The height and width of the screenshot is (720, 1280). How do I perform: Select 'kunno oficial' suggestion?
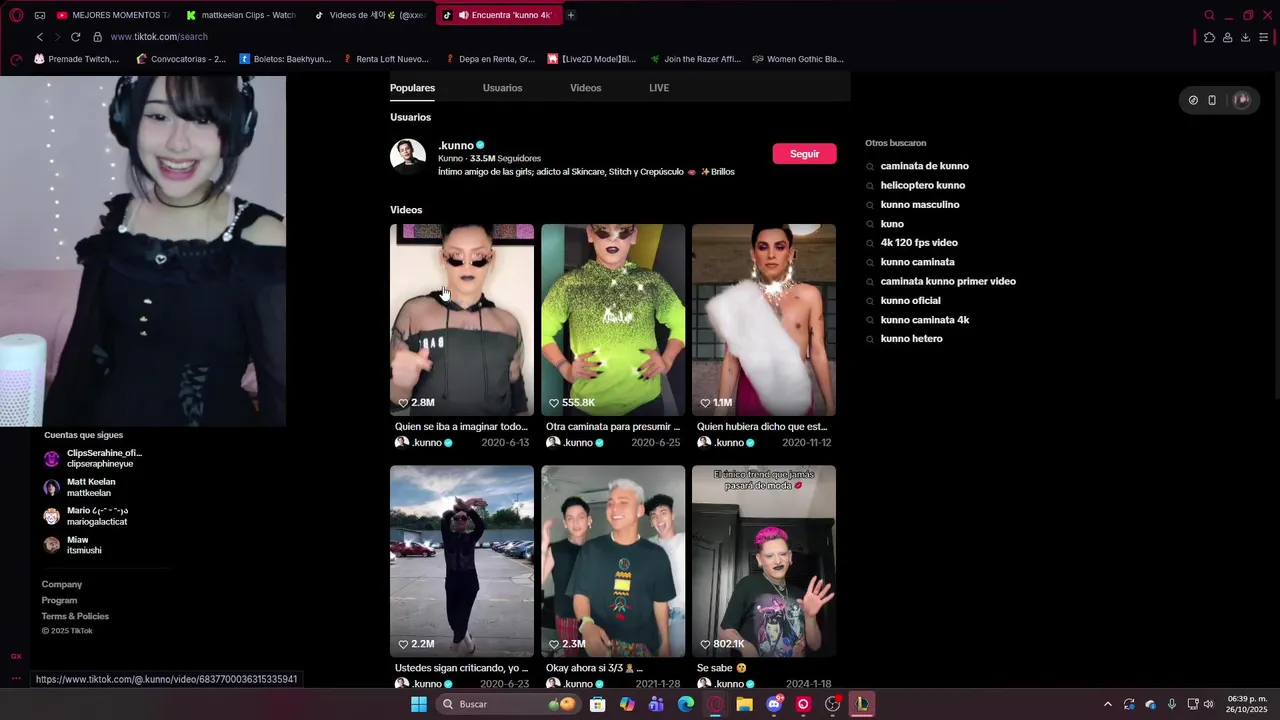(x=910, y=300)
